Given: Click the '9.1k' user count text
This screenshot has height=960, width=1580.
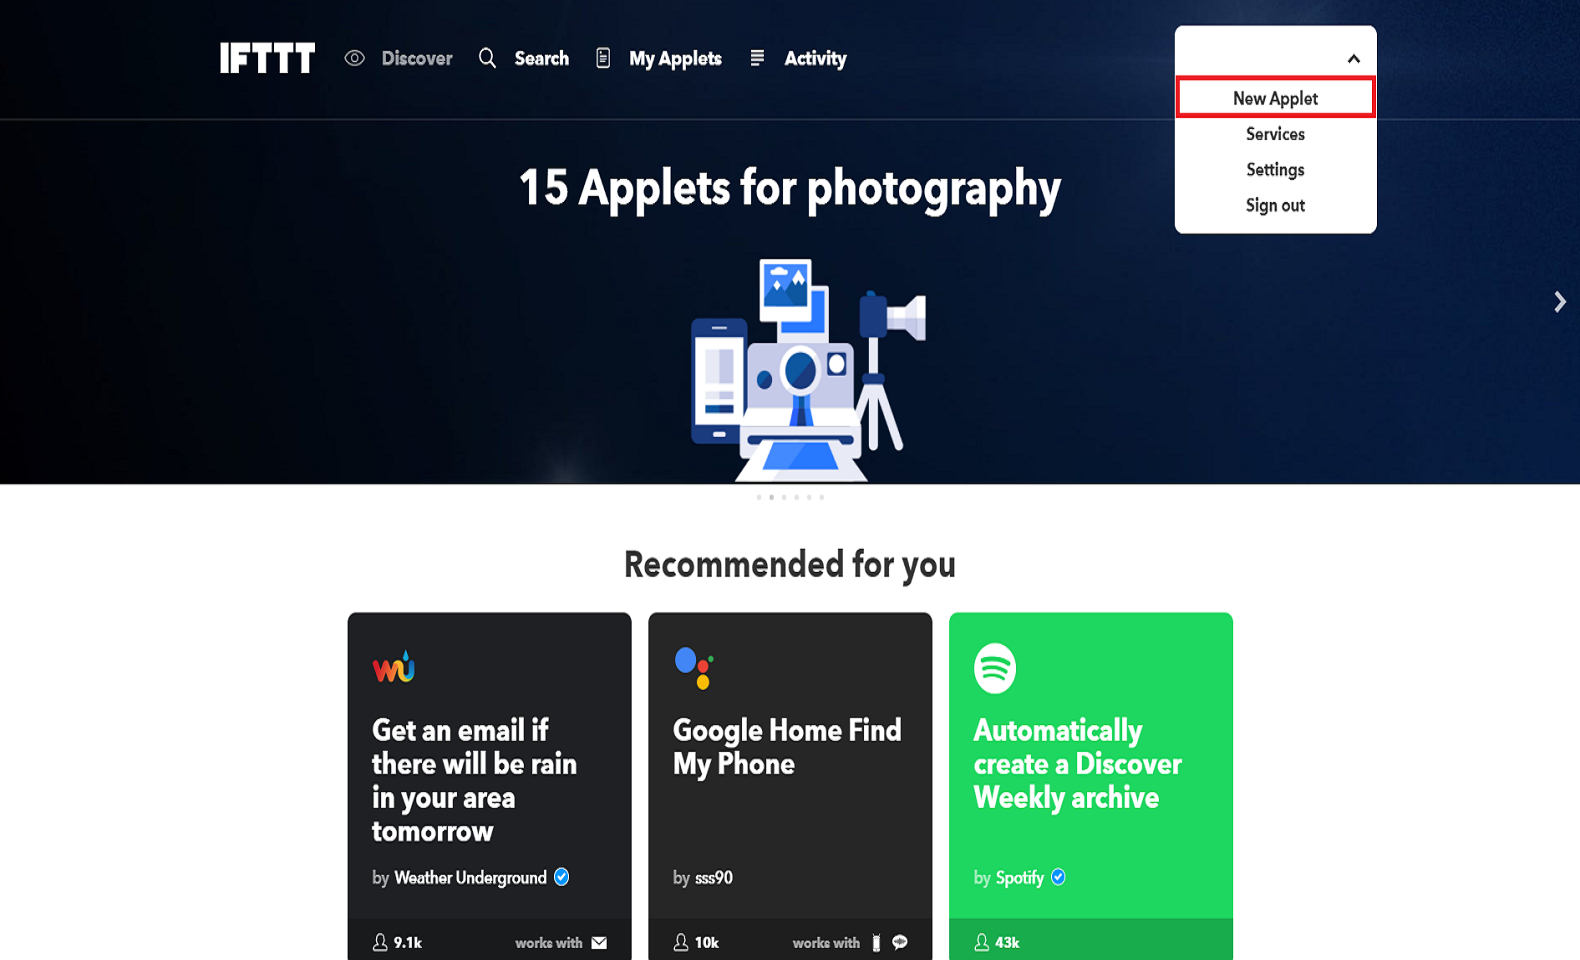Looking at the screenshot, I should 408,942.
